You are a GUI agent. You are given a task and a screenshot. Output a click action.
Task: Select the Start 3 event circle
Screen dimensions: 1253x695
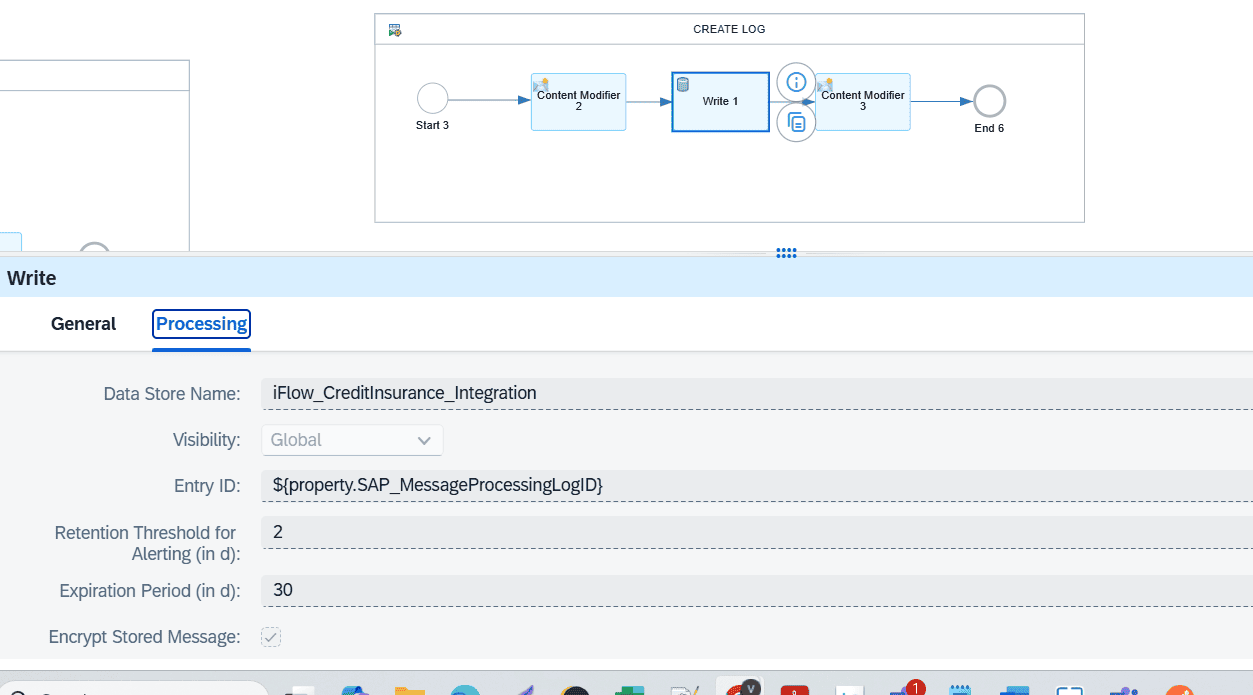432,98
